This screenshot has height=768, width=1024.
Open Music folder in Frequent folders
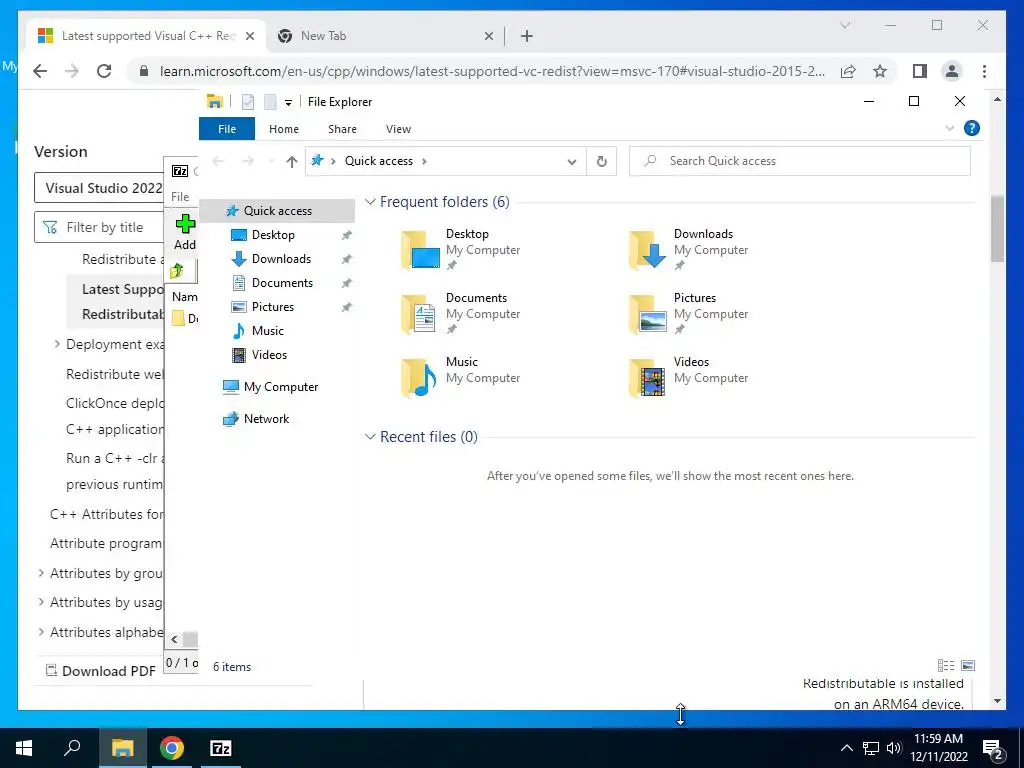click(460, 377)
